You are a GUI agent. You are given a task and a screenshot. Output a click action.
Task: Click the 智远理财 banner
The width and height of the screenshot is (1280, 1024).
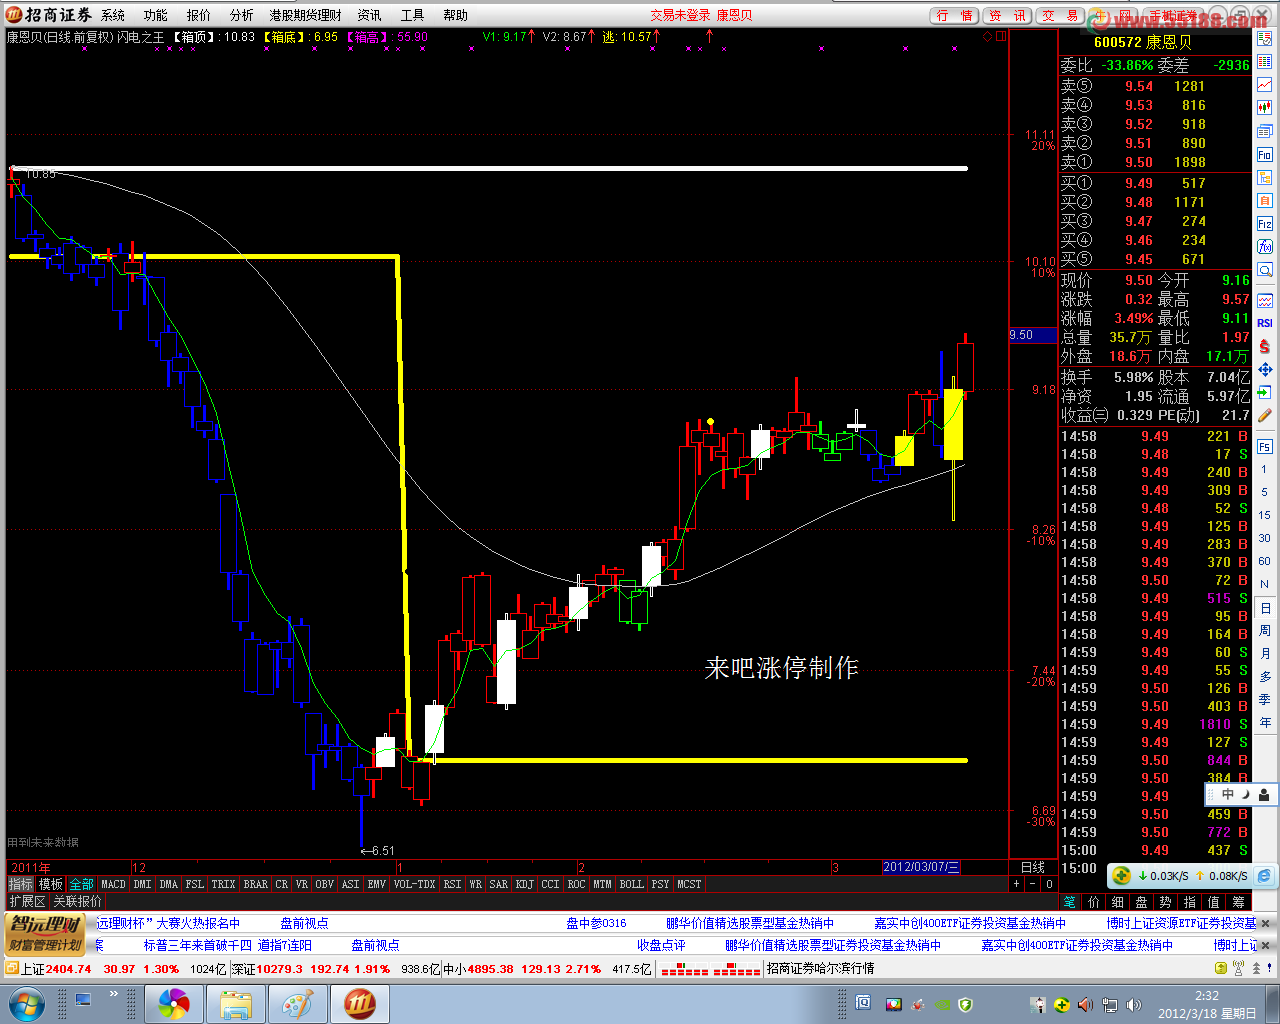[x=45, y=934]
